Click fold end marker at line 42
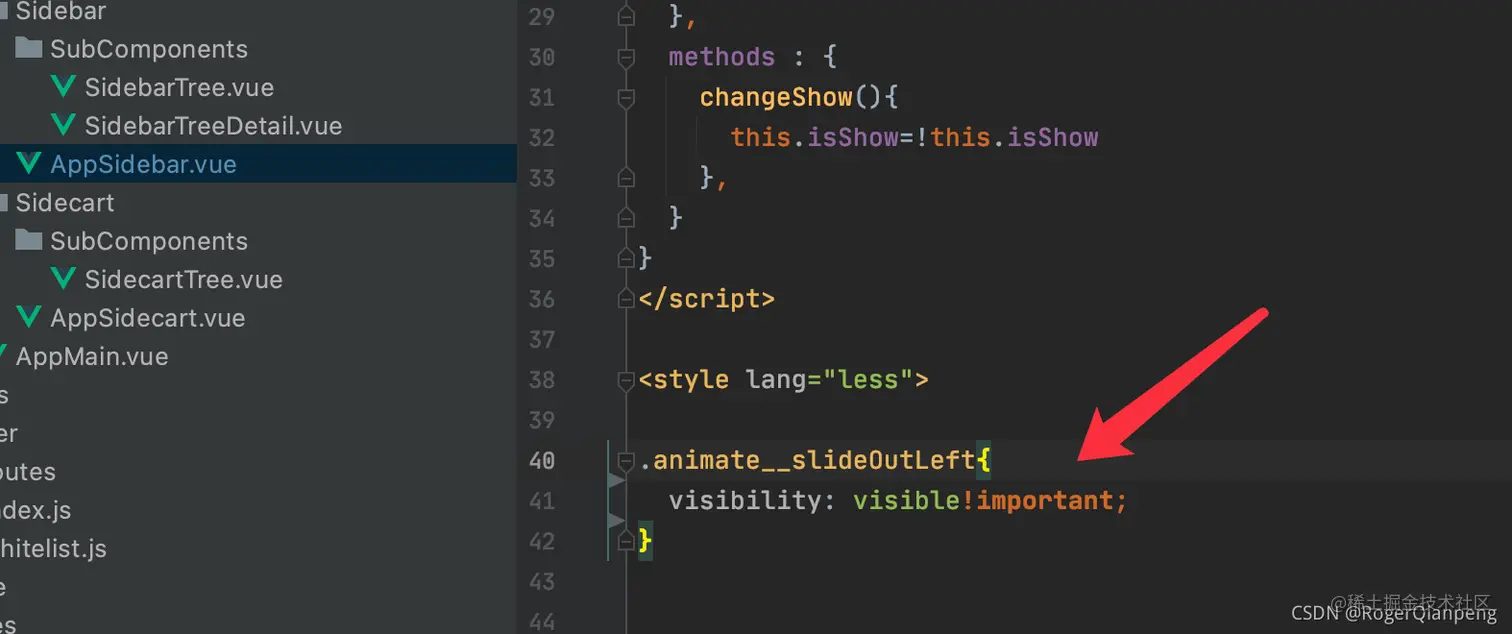This screenshot has width=1512, height=634. click(626, 541)
